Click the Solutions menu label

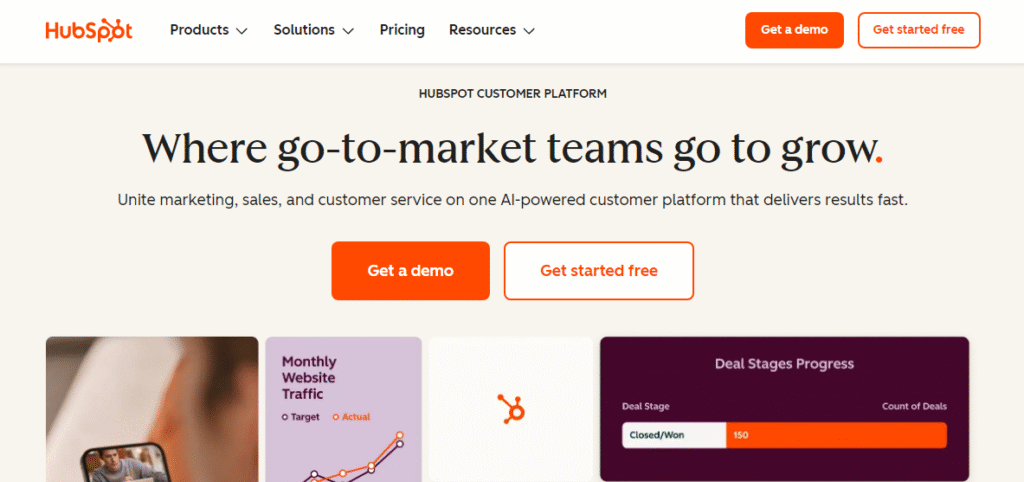(304, 30)
